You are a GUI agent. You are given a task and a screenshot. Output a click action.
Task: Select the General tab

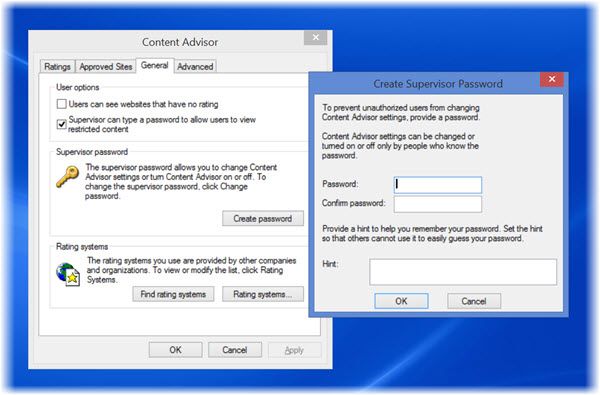pyautogui.click(x=155, y=65)
